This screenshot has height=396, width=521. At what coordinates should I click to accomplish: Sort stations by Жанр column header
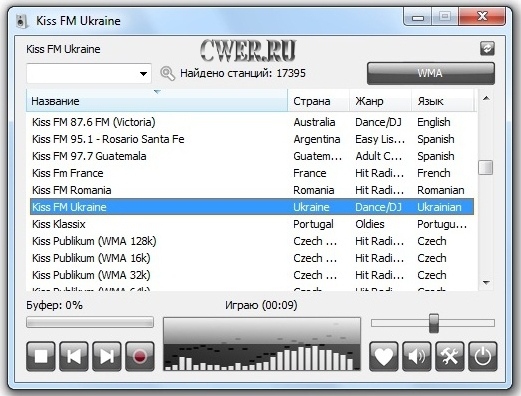coord(380,101)
